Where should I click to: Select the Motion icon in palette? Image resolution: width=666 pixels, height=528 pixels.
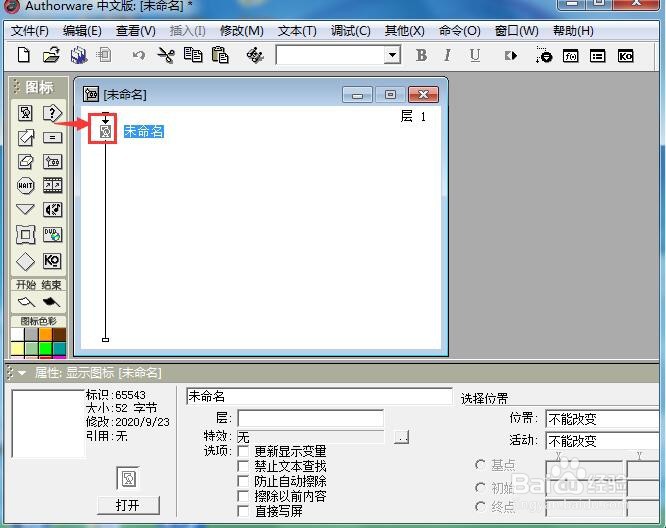click(x=25, y=138)
